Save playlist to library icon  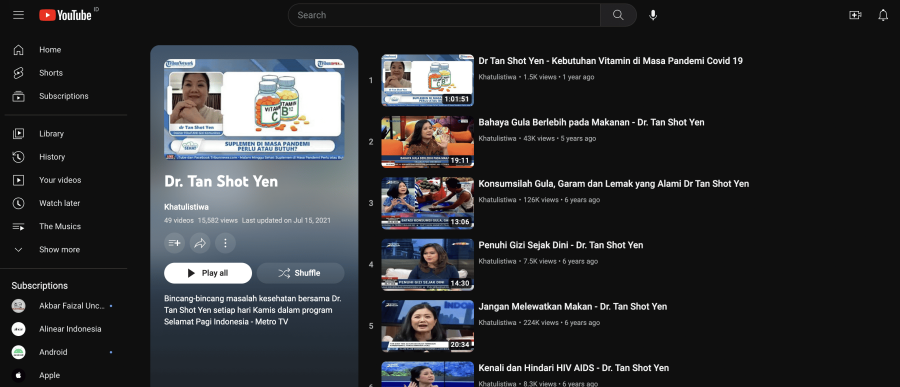pyautogui.click(x=174, y=243)
